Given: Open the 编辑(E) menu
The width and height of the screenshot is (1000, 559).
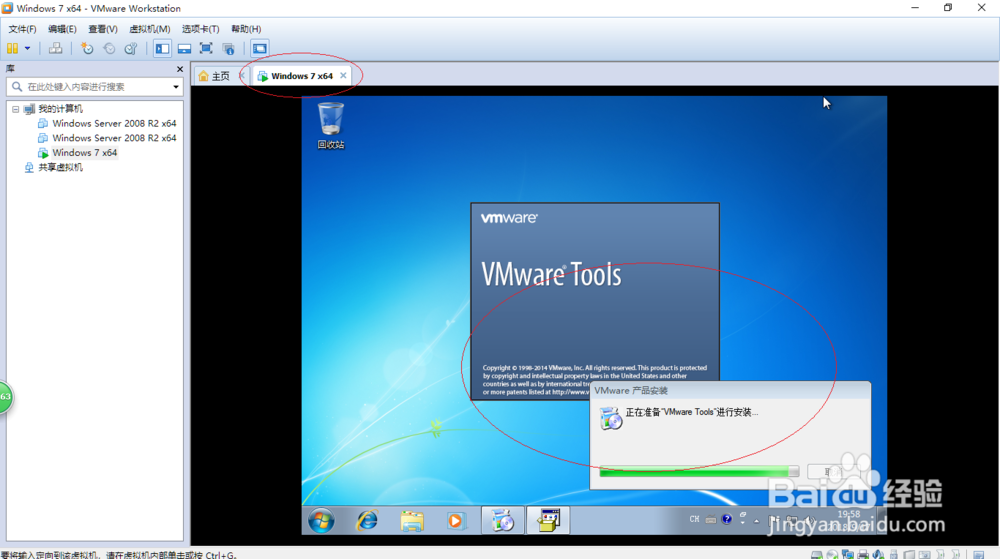Looking at the screenshot, I should [x=62, y=29].
